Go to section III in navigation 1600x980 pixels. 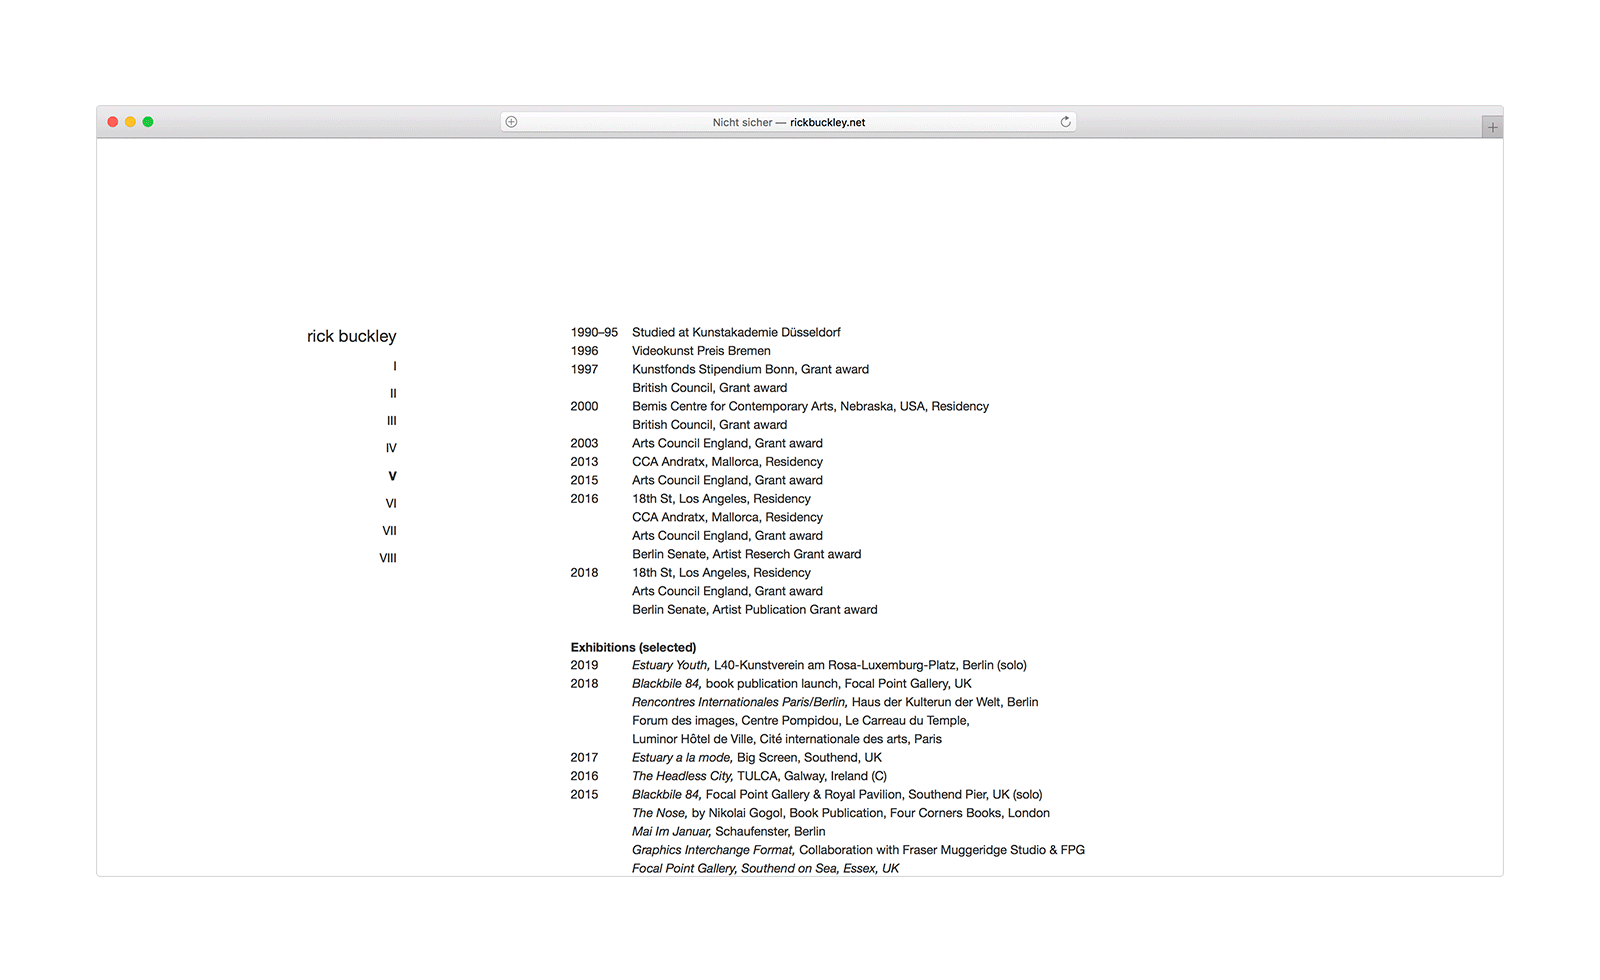391,421
